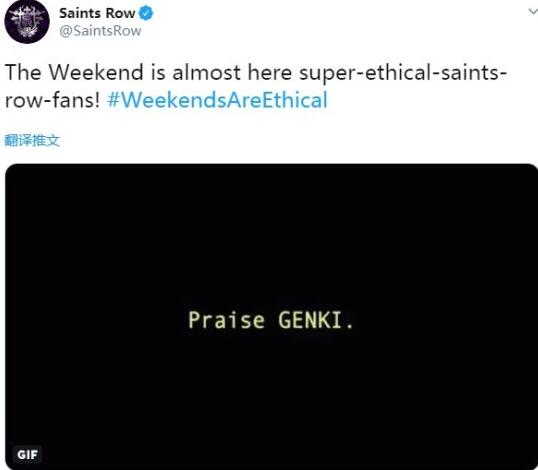Viewport: 538px width, 470px height.
Task: Click the word row-fans! in the tweet
Action: pos(52,100)
